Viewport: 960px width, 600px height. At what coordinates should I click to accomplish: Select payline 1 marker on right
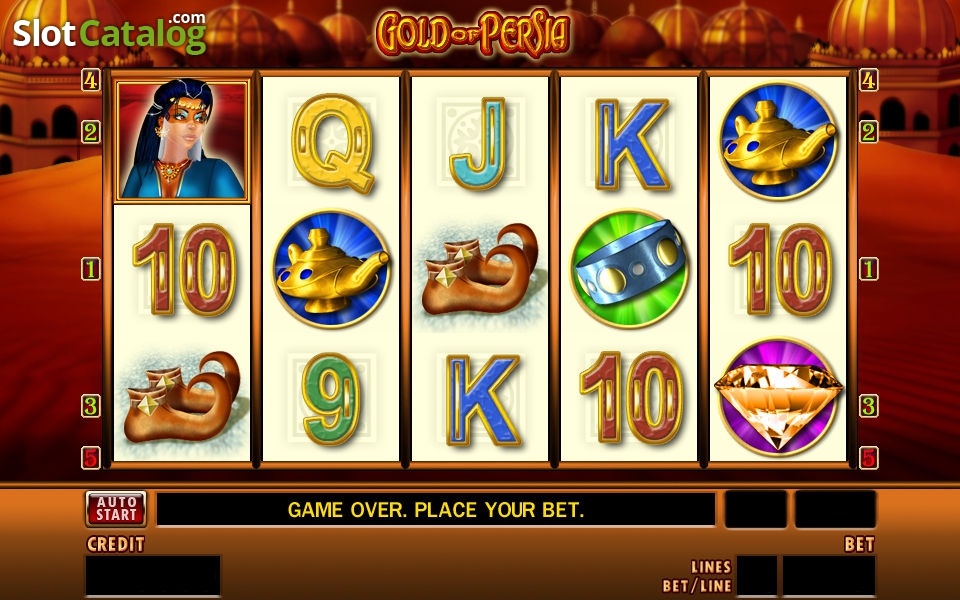coord(868,269)
